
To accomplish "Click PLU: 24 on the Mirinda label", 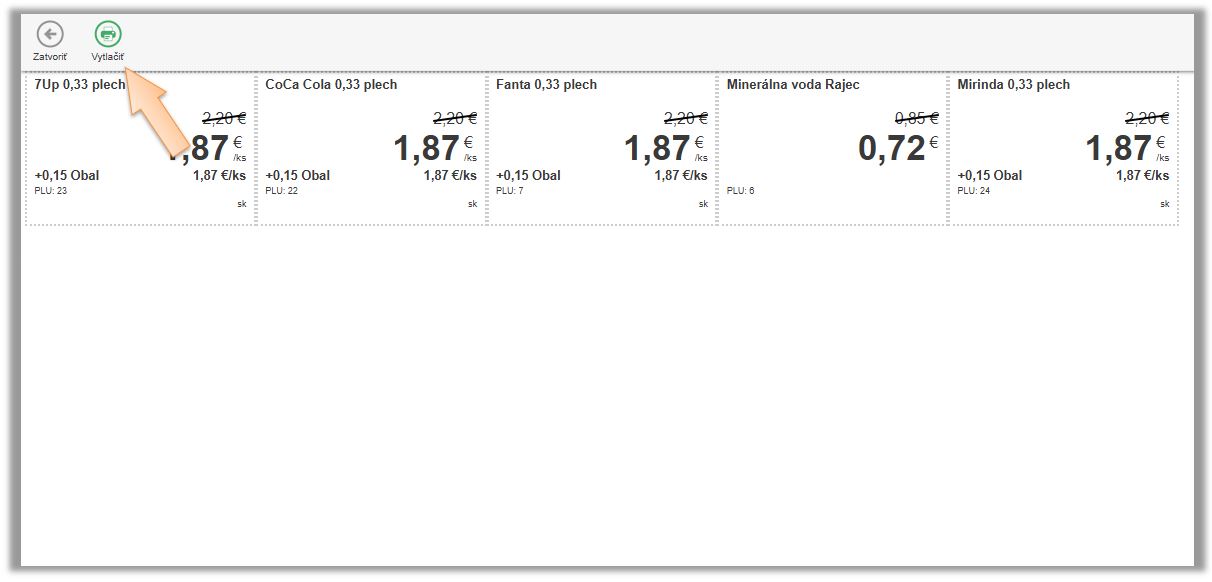I will coord(974,190).
